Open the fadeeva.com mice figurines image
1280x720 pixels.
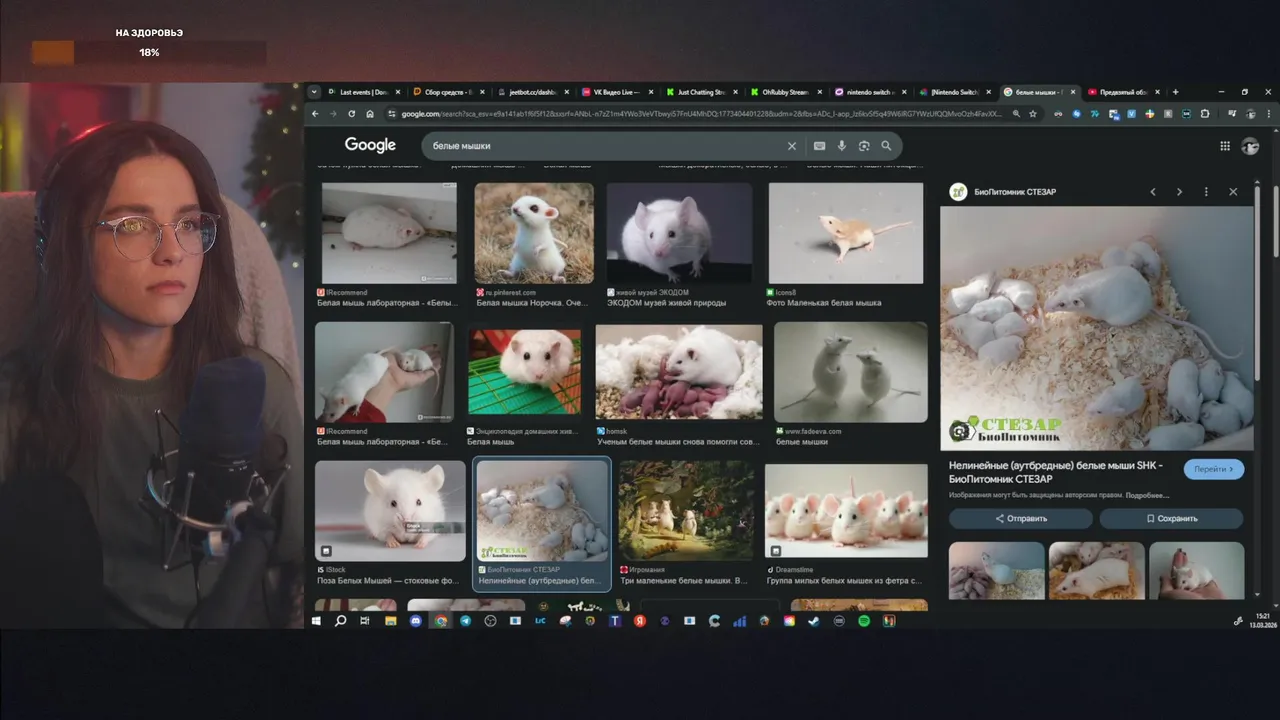[x=851, y=372]
